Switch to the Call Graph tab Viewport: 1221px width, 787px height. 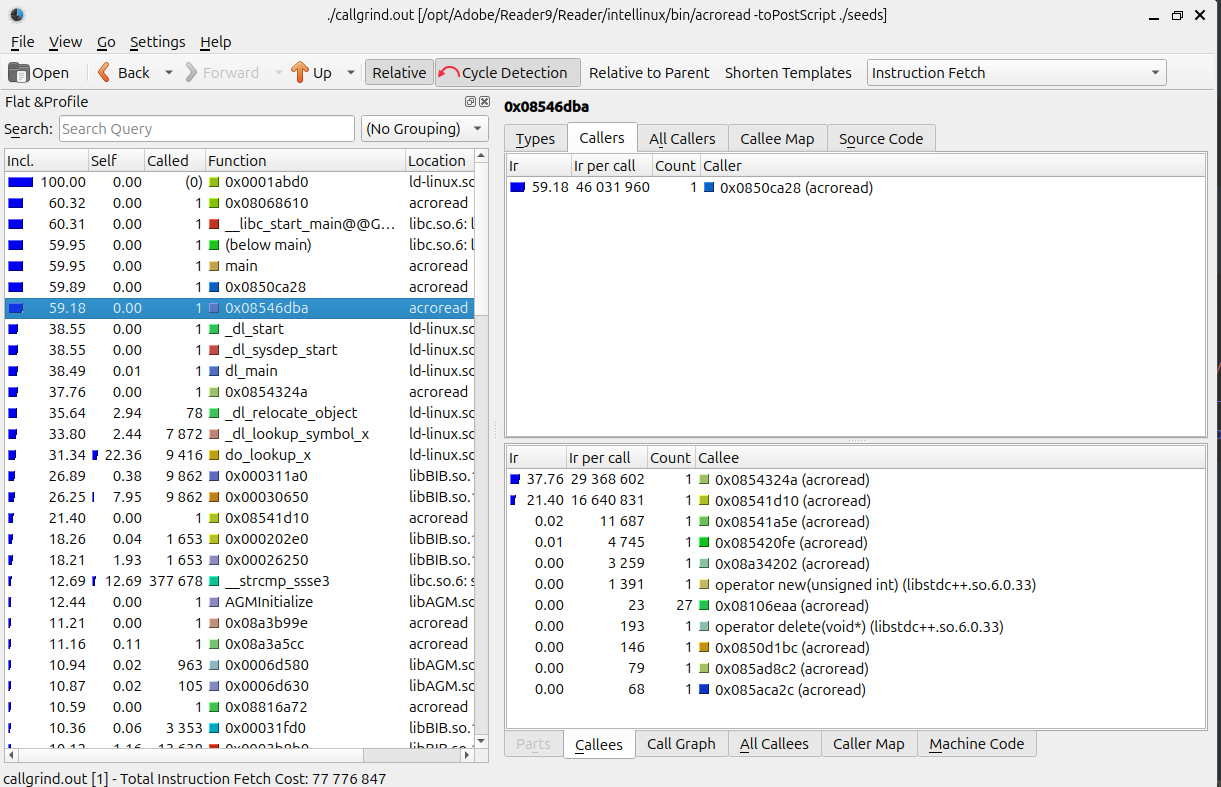[681, 744]
